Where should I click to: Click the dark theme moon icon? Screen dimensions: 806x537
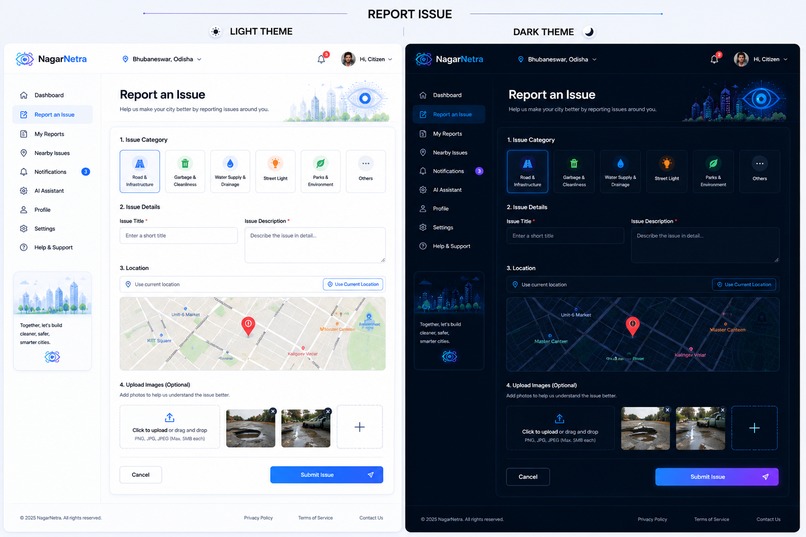589,32
